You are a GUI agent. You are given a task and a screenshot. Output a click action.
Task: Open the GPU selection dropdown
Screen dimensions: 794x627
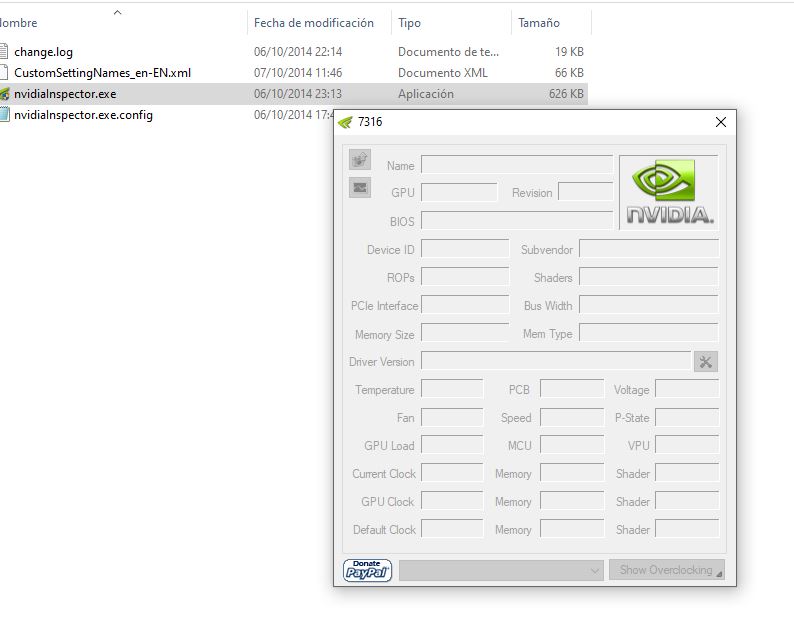click(501, 570)
